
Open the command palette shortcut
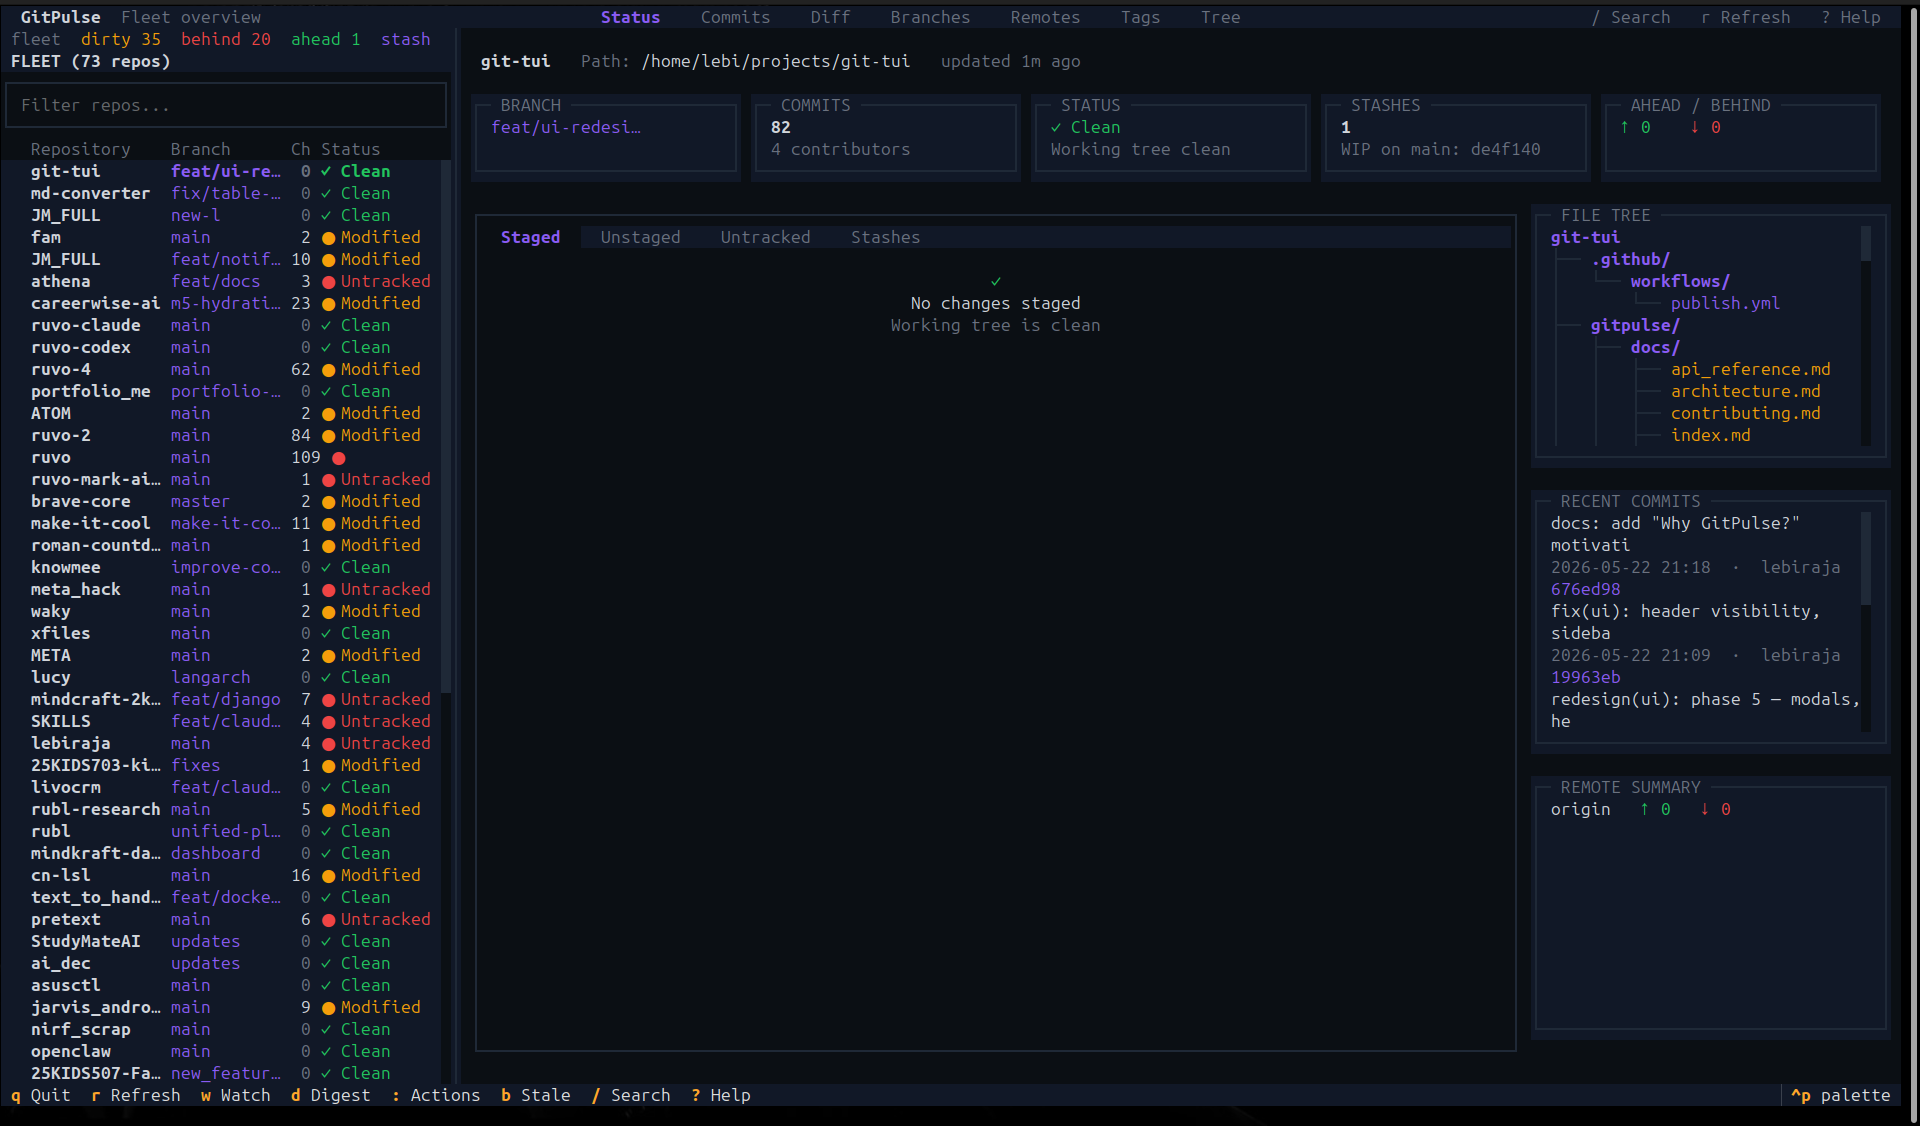1840,1095
